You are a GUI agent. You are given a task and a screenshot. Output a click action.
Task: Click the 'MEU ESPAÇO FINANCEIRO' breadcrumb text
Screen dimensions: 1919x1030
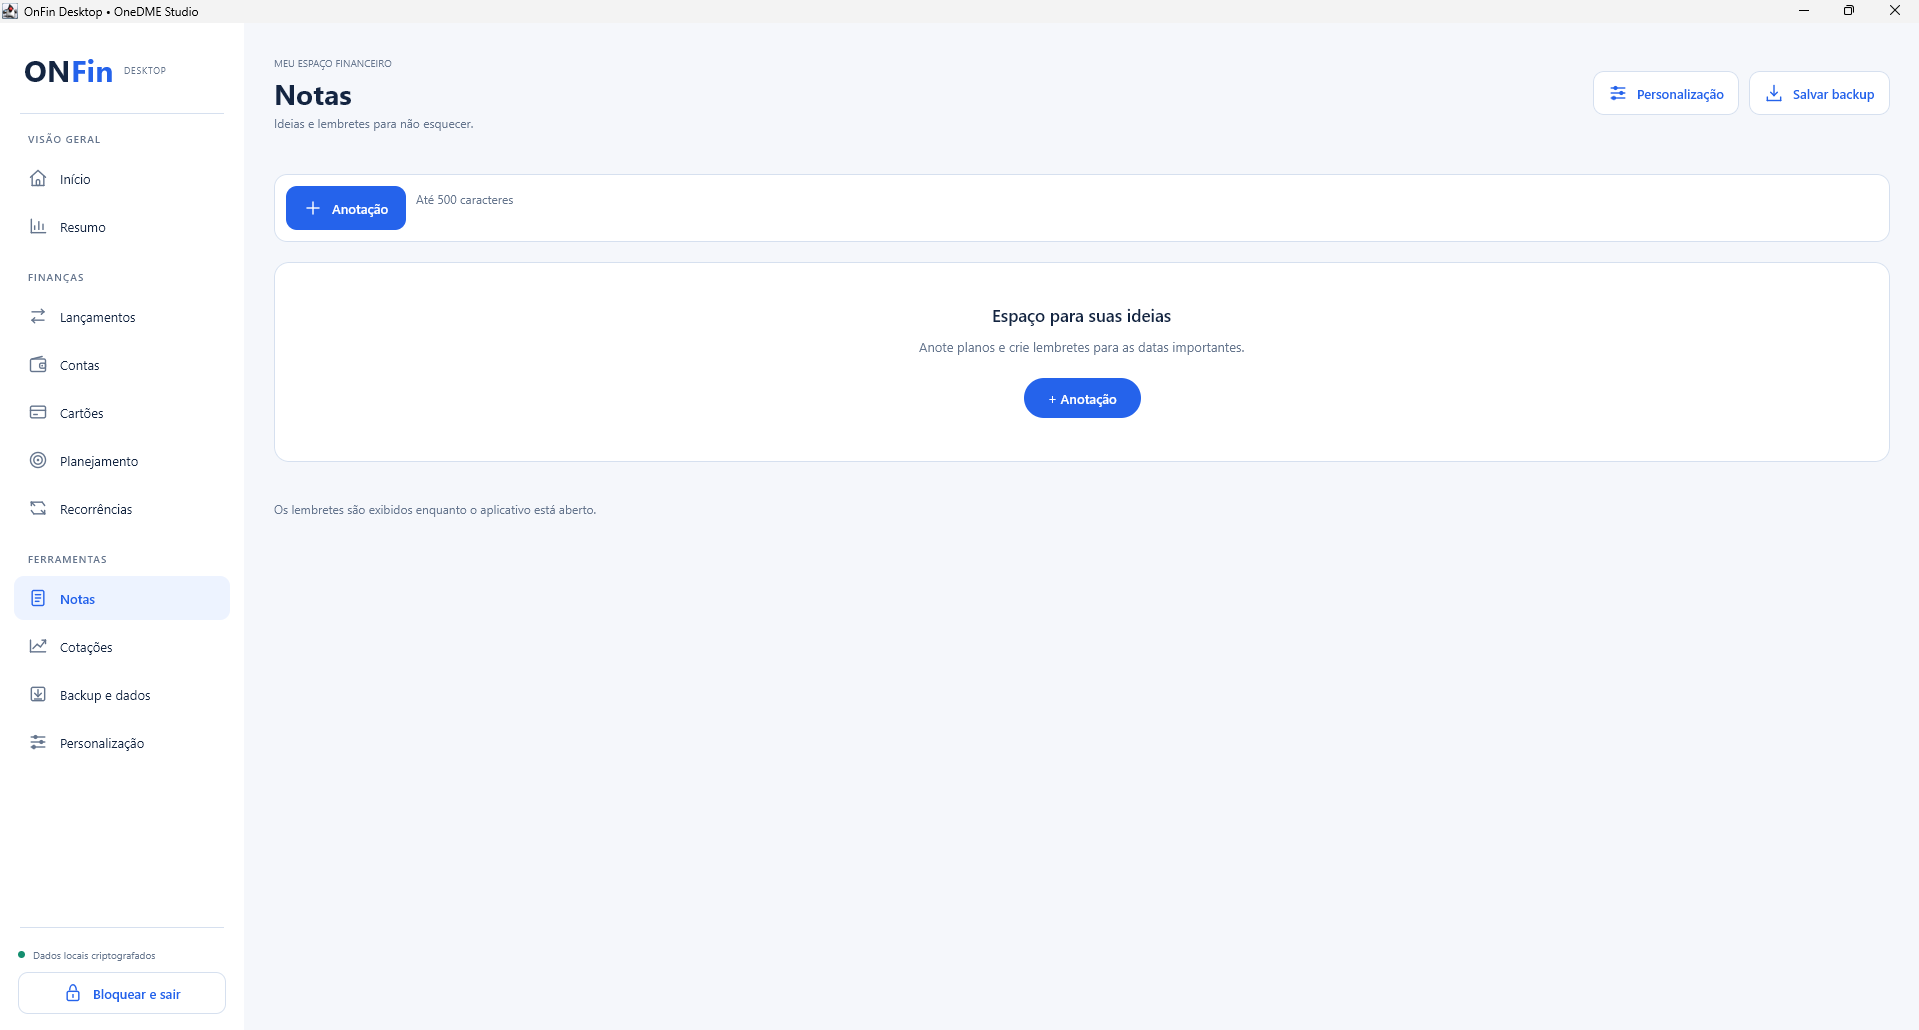point(333,64)
